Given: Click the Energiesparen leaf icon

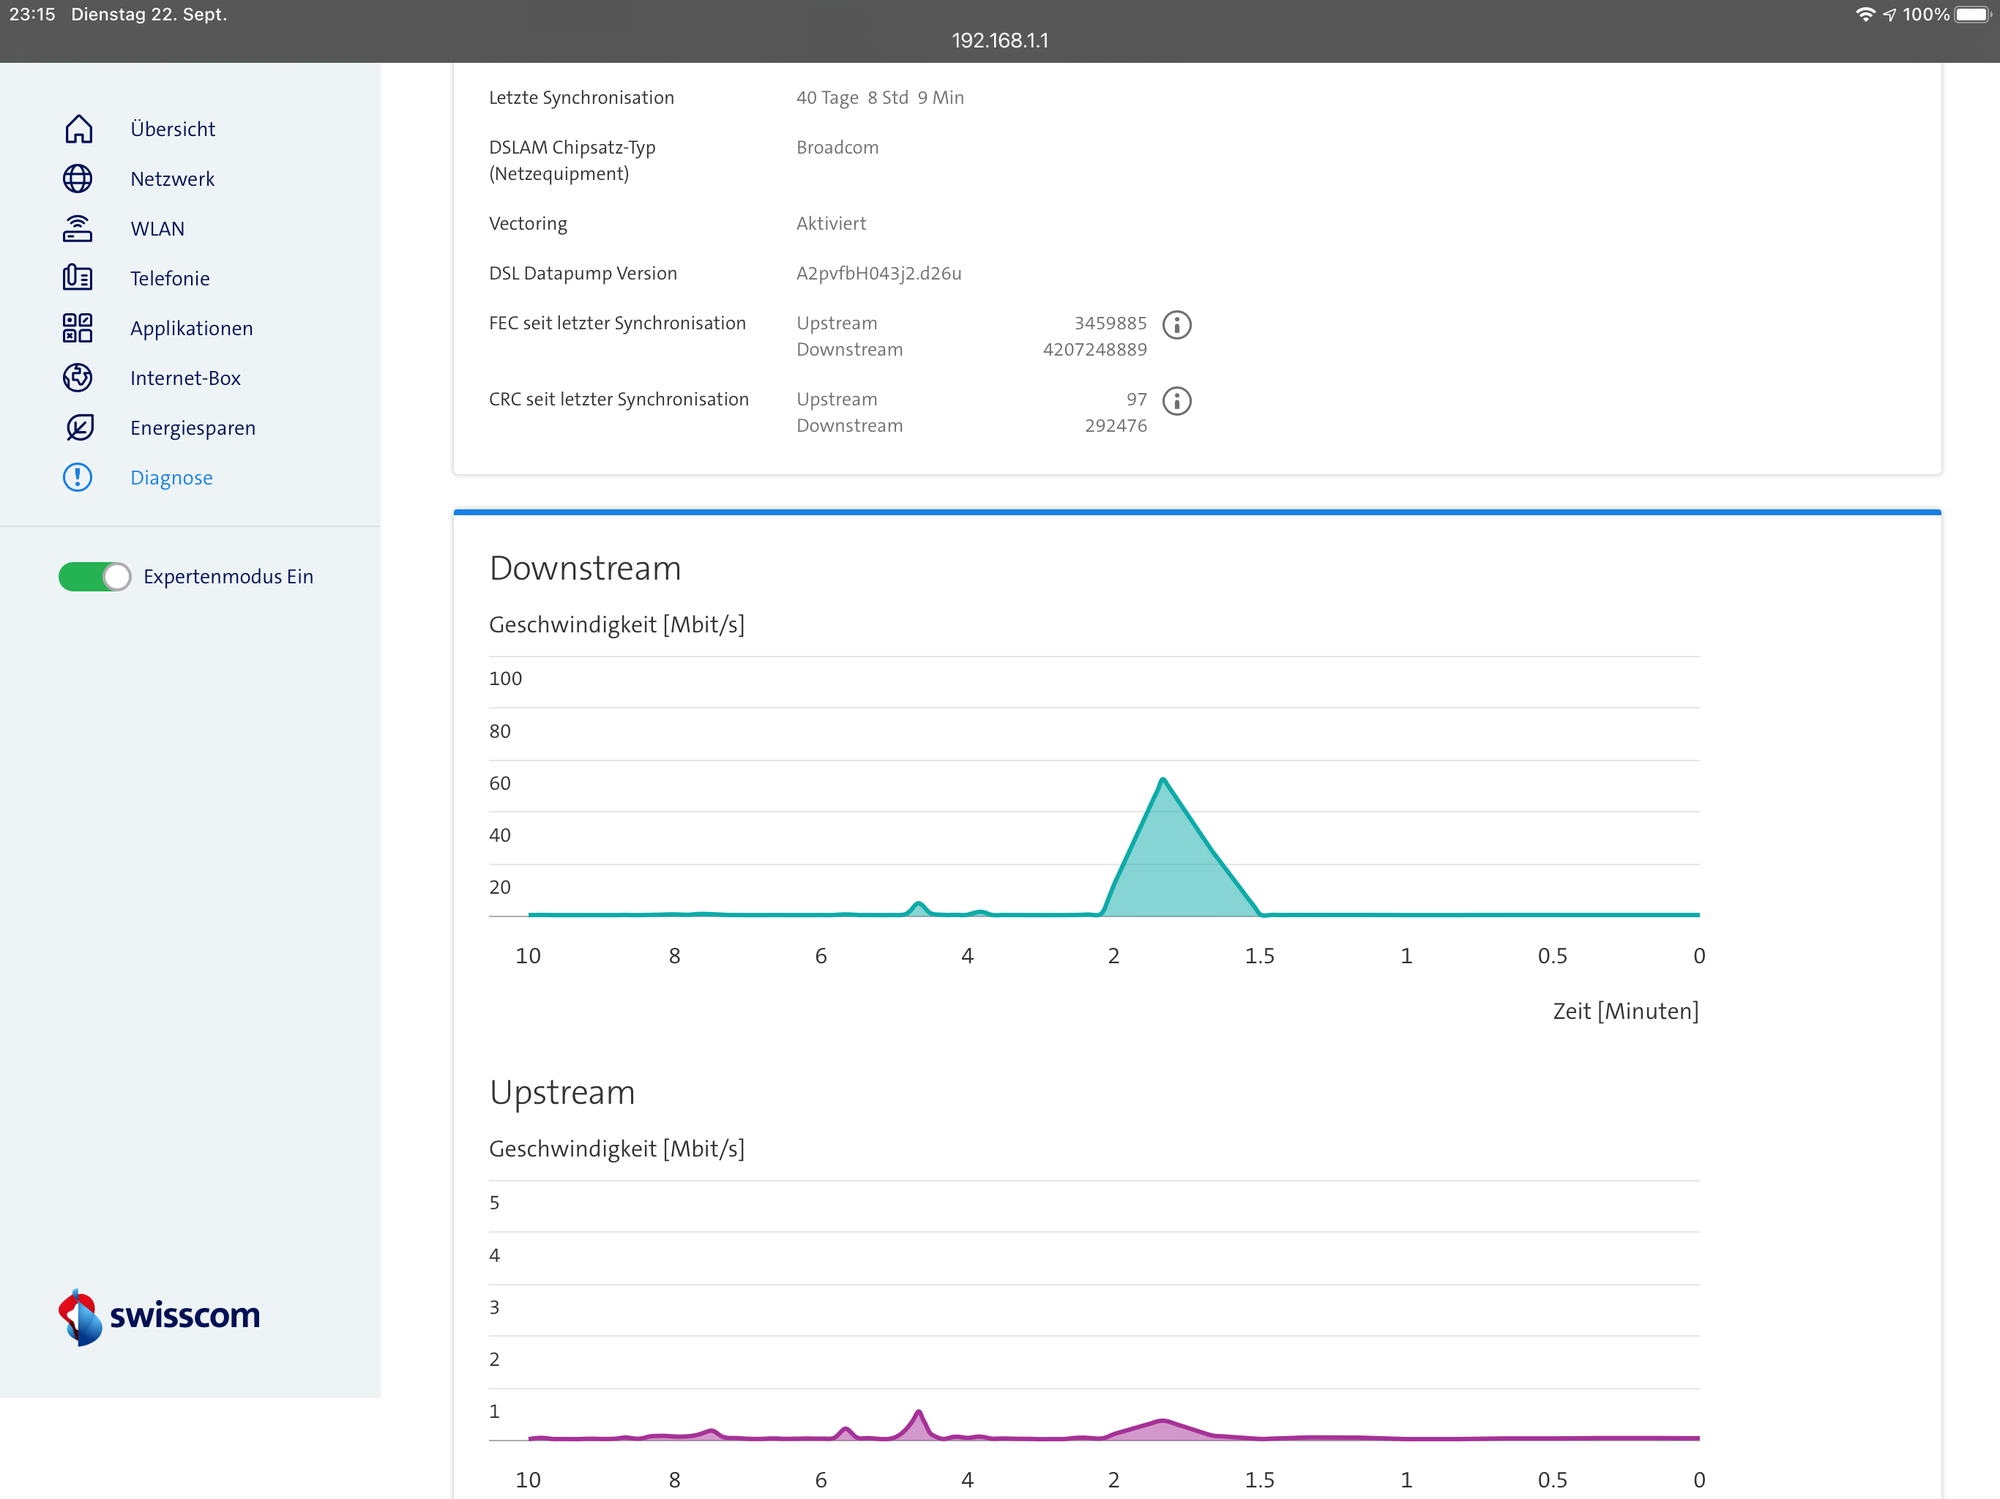Looking at the screenshot, I should (78, 428).
